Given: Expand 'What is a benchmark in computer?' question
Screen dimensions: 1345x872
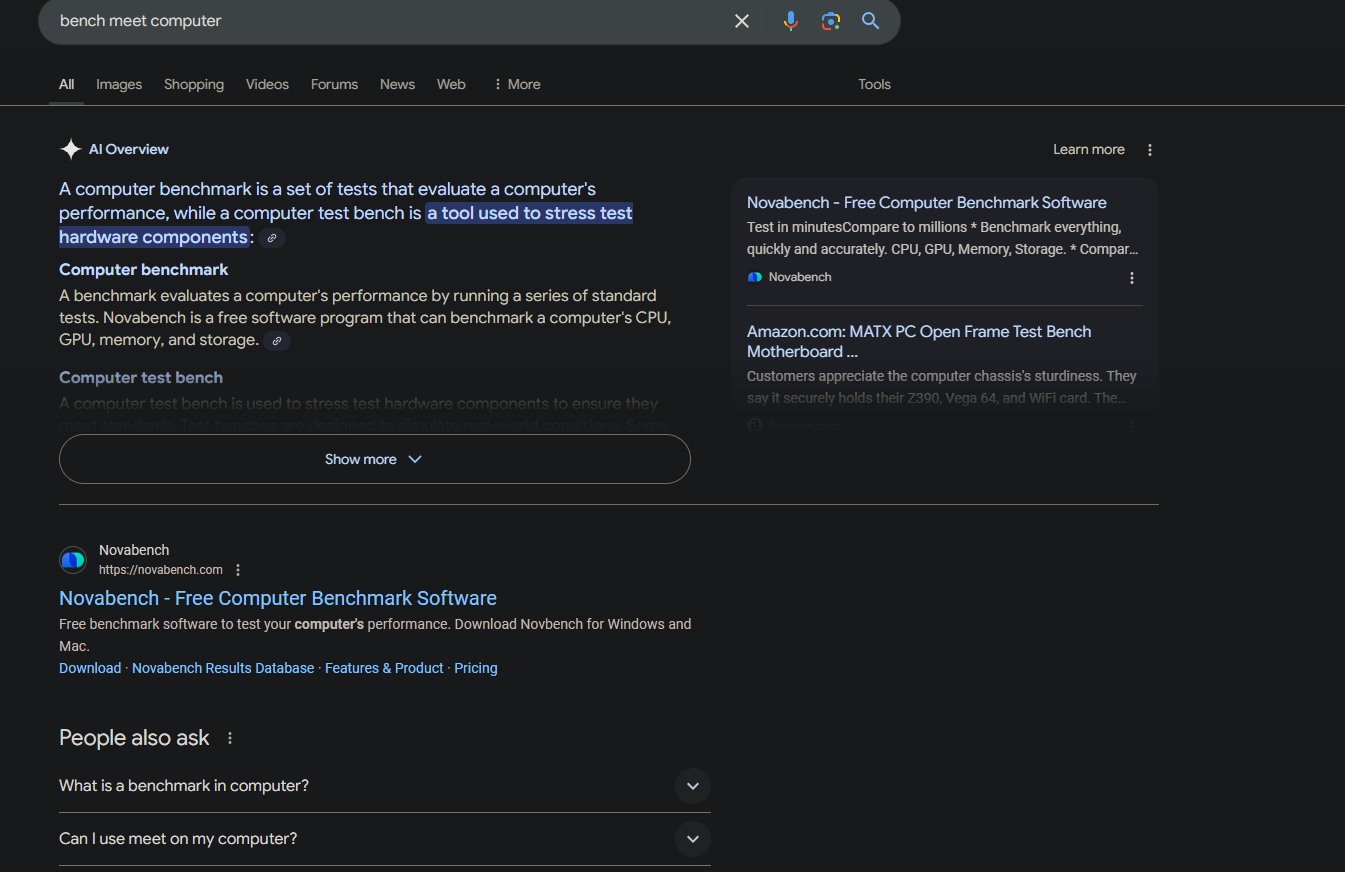Looking at the screenshot, I should coord(385,786).
